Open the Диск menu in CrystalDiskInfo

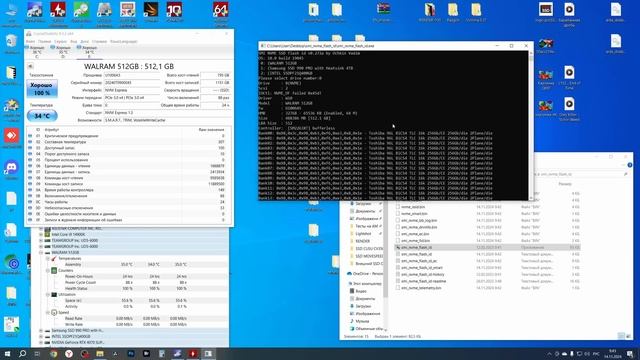[x=84, y=42]
